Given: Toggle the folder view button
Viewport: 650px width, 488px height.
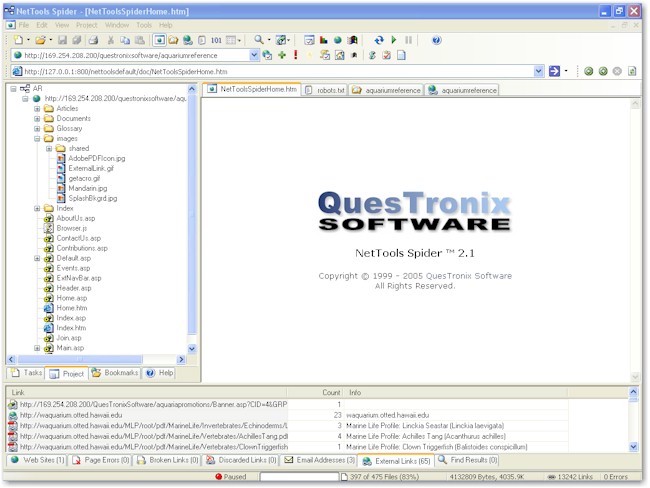Looking at the screenshot, I should 173,40.
